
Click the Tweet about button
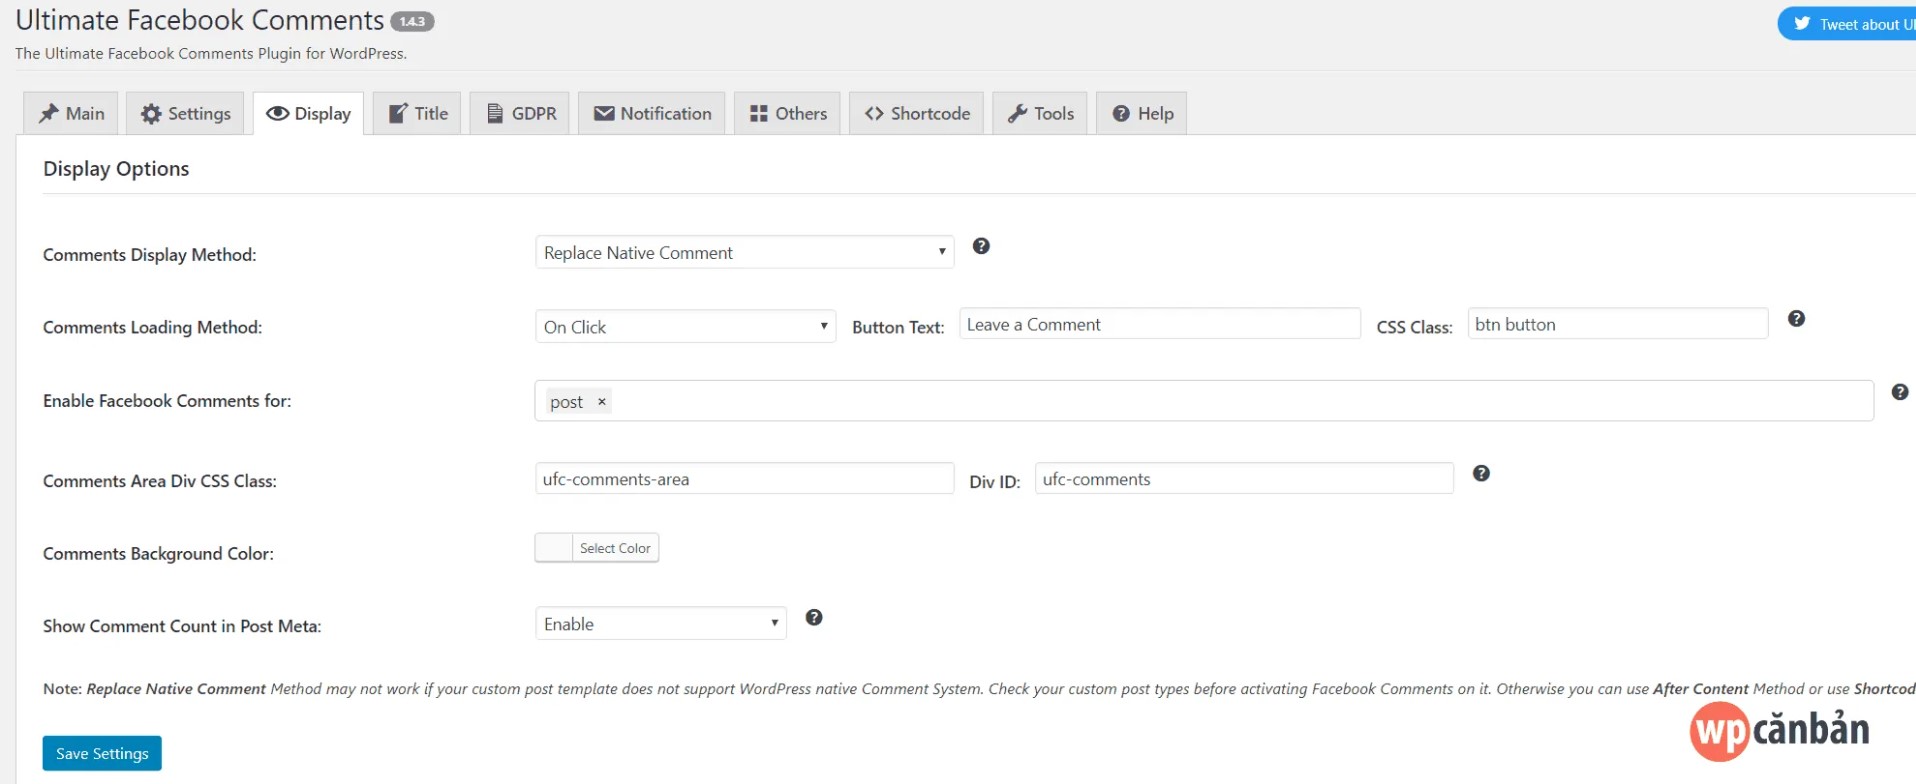[1850, 25]
